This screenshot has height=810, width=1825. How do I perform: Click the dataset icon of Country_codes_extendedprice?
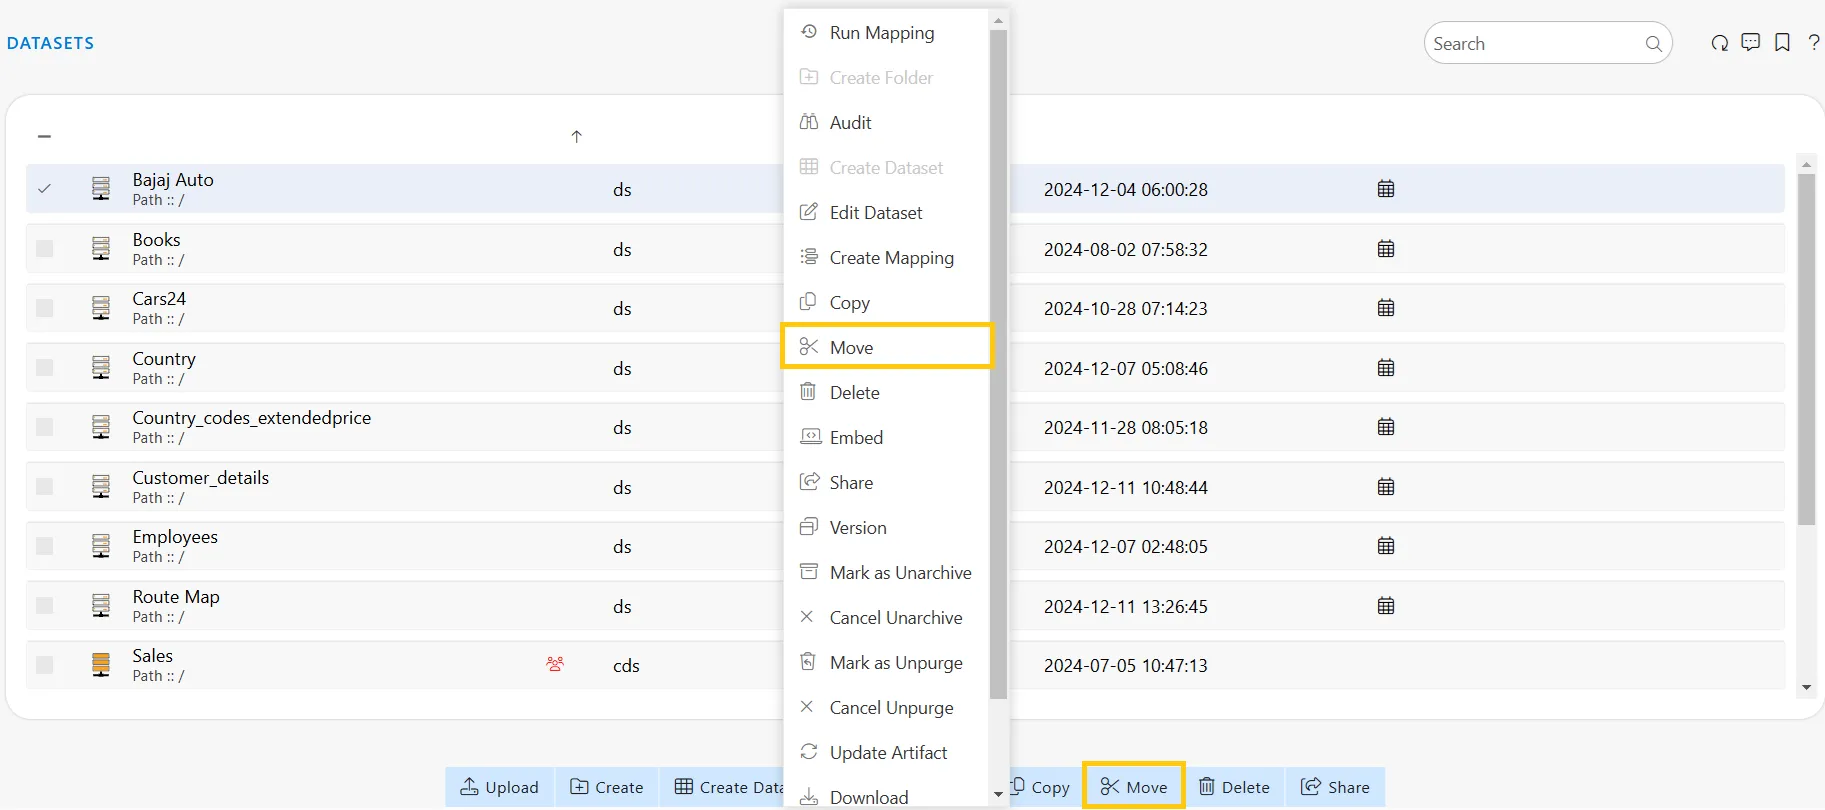pyautogui.click(x=101, y=426)
